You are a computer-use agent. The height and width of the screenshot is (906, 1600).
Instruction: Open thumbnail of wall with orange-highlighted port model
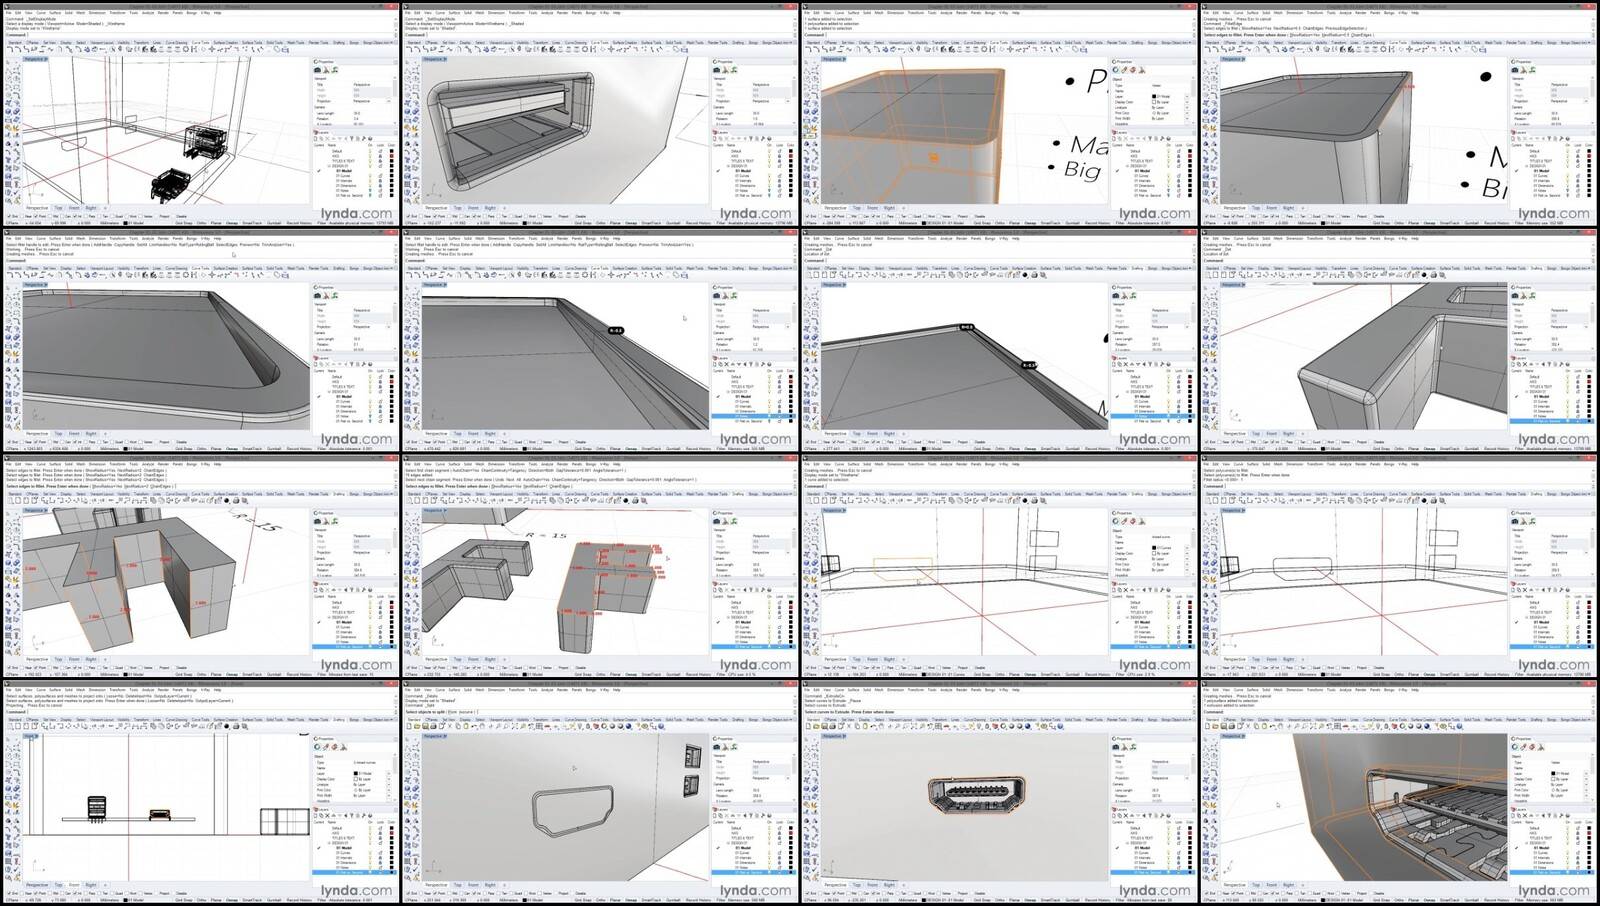[999, 793]
